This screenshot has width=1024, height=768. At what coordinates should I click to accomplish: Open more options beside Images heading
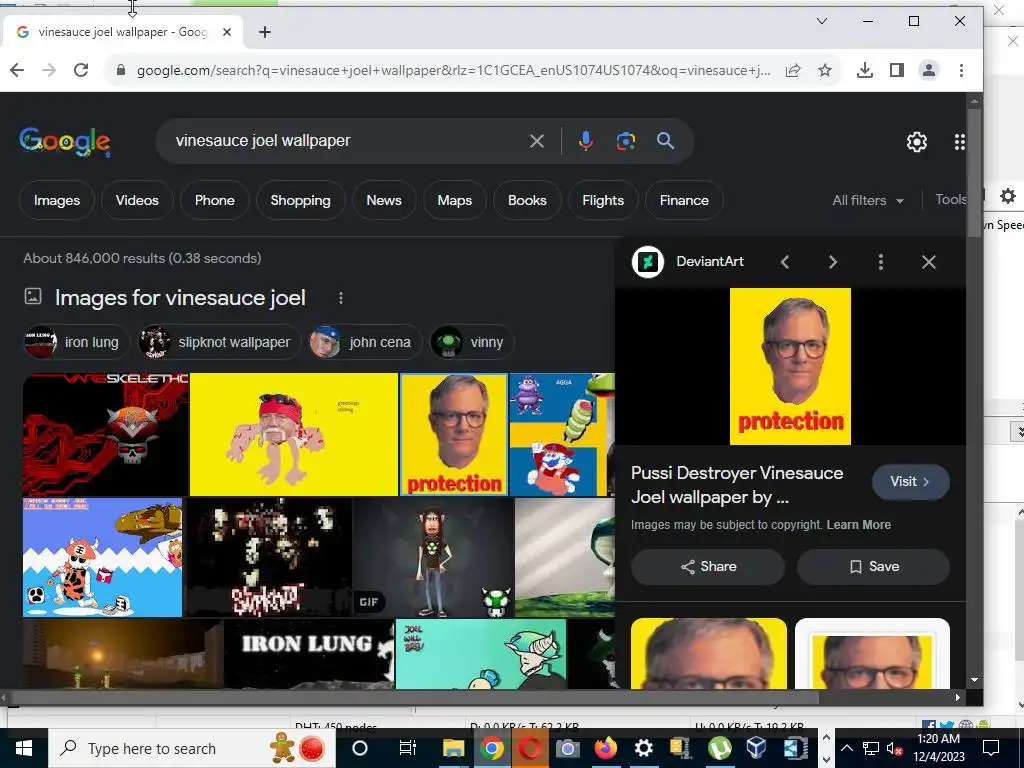tap(340, 298)
